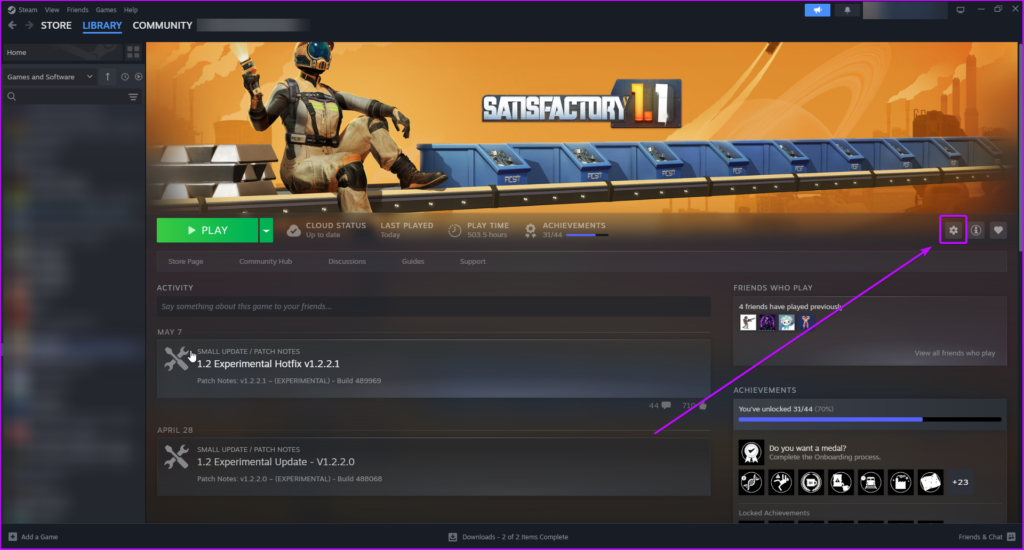
Task: Go back with the left arrow
Action: tap(12, 25)
